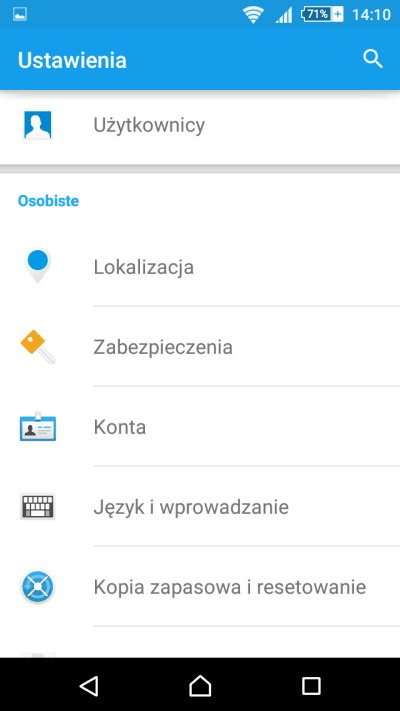The image size is (400, 711).
Task: Open Użytkownicy settings
Action: (200, 125)
